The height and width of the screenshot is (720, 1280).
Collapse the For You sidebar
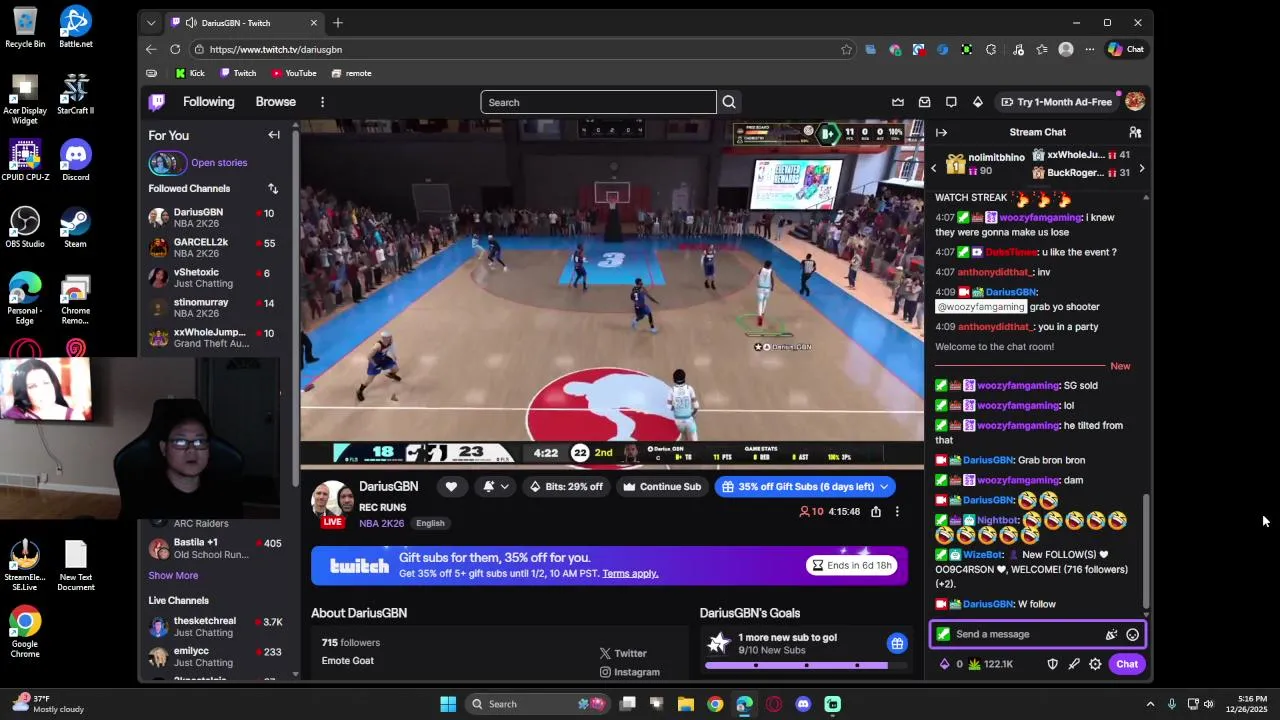tap(274, 135)
